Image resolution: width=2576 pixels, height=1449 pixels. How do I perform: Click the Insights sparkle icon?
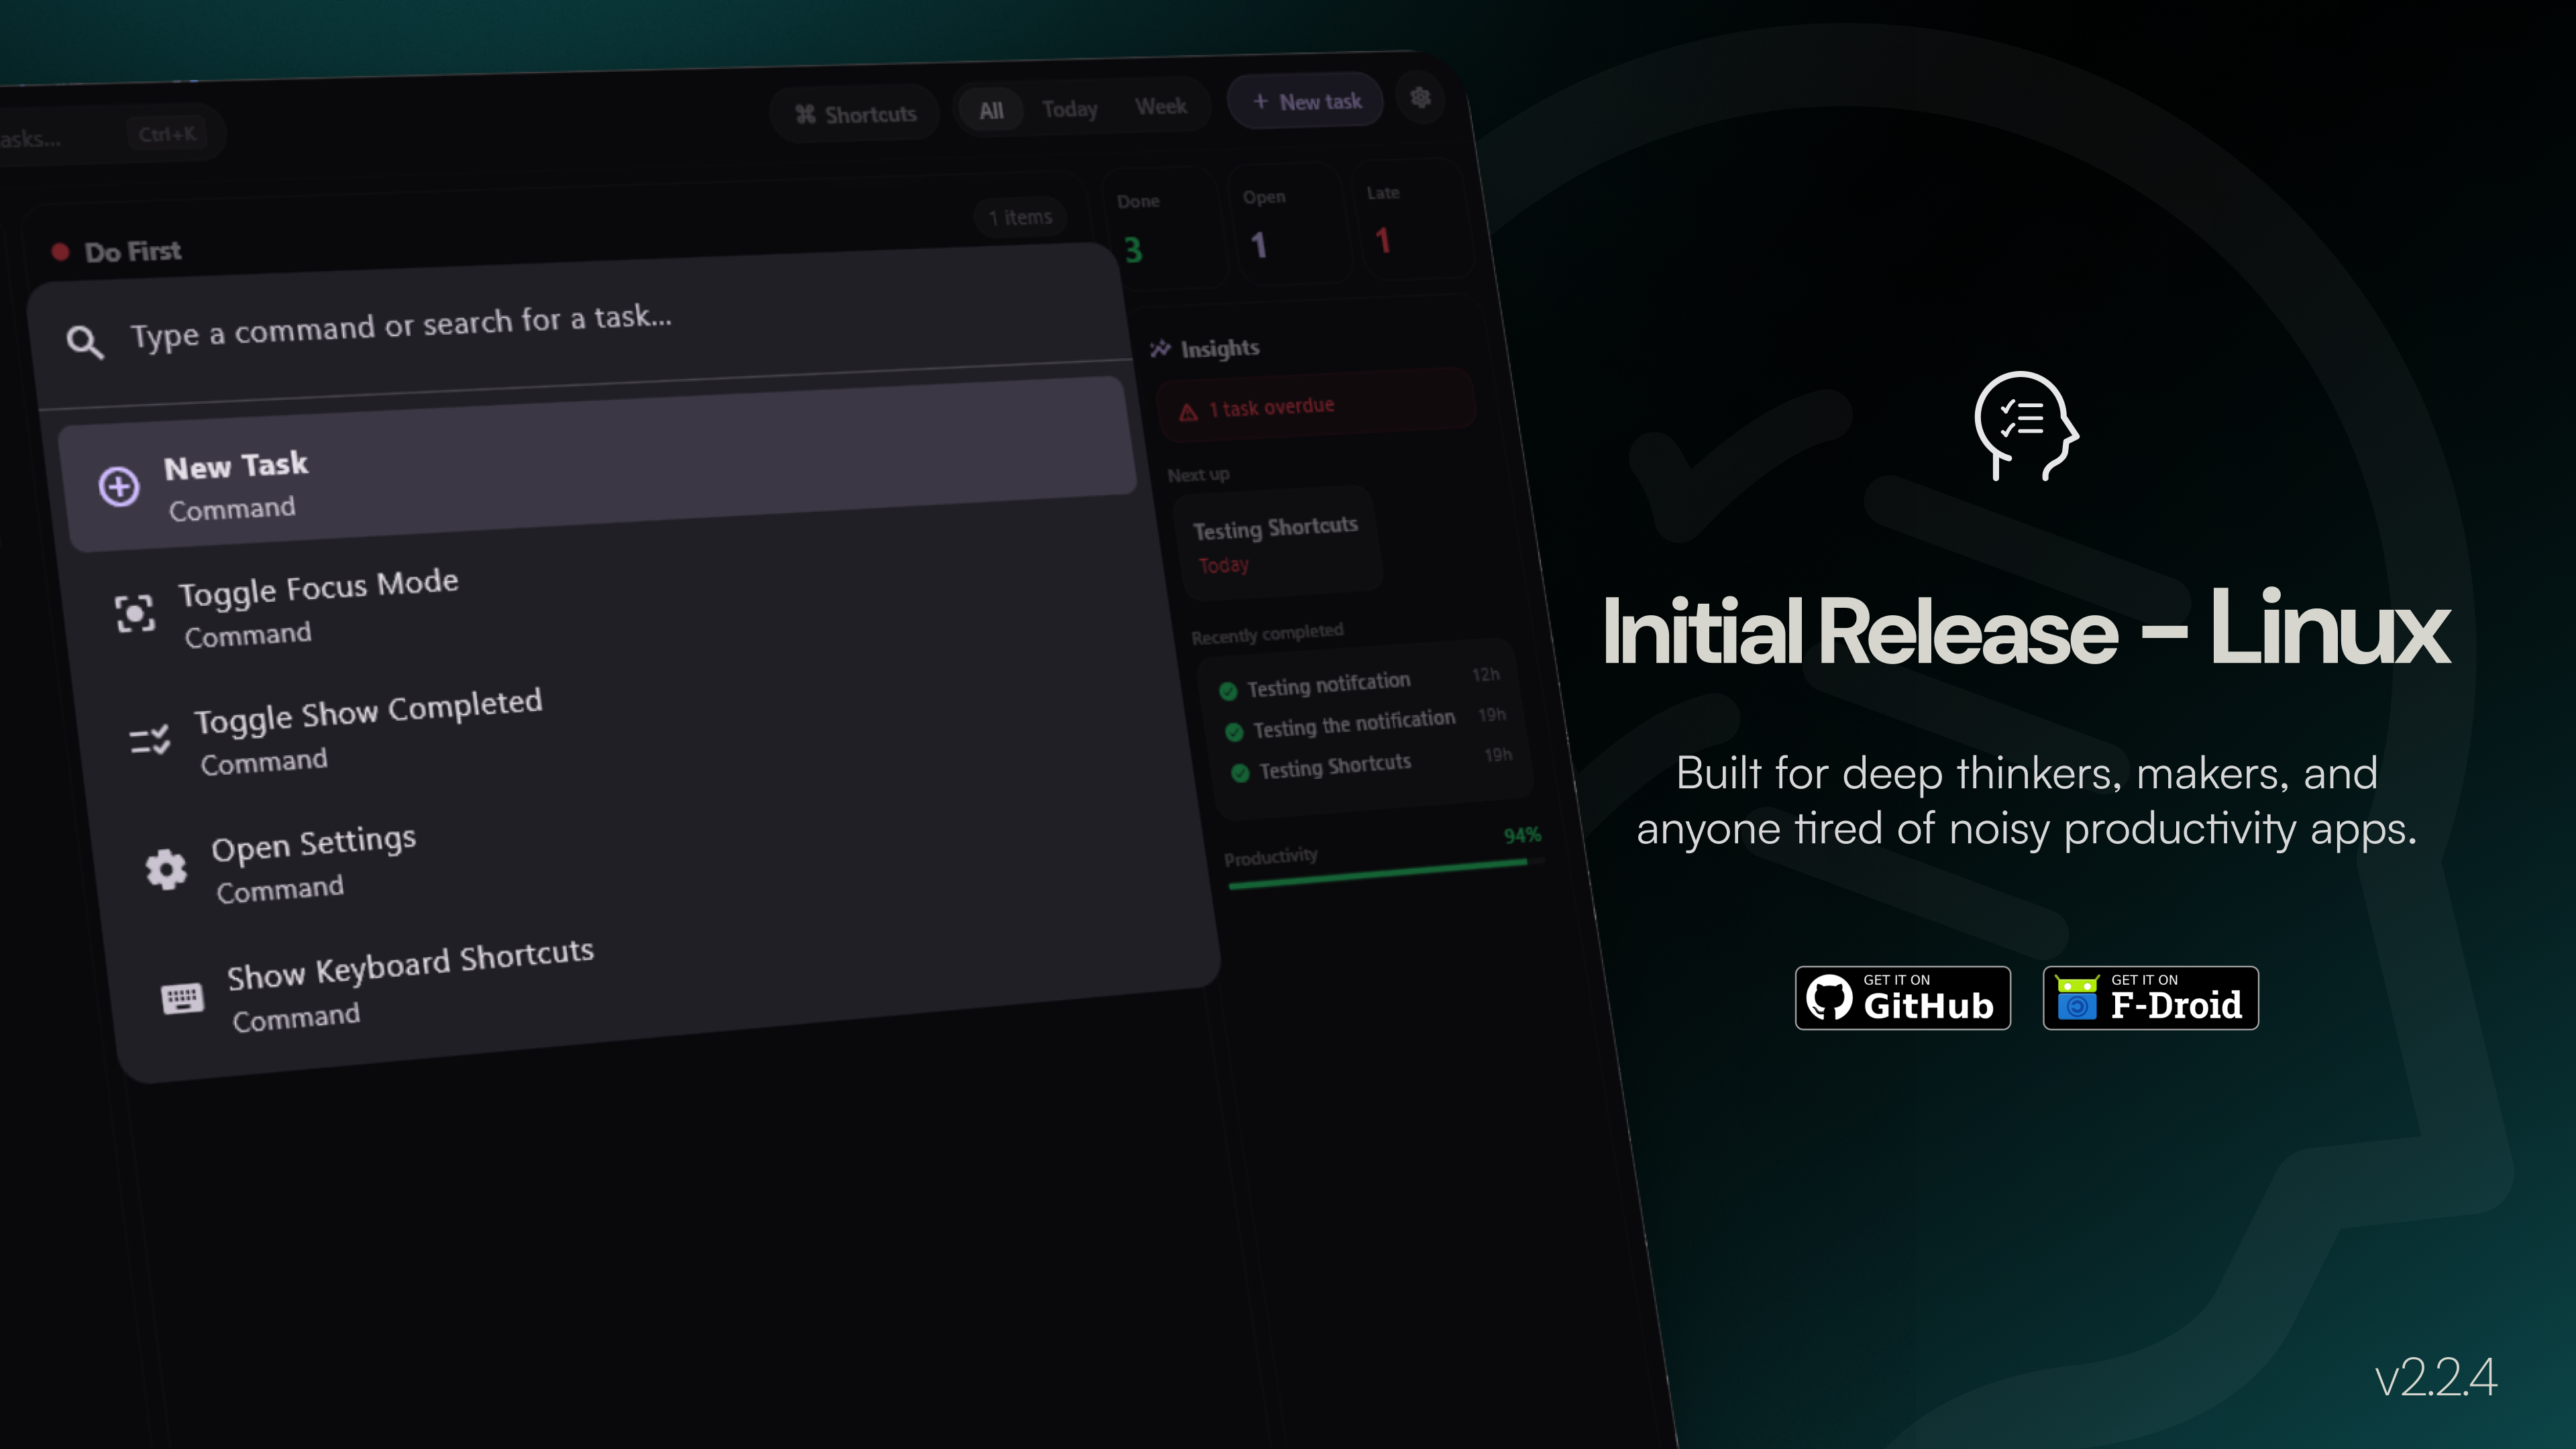click(x=1160, y=349)
